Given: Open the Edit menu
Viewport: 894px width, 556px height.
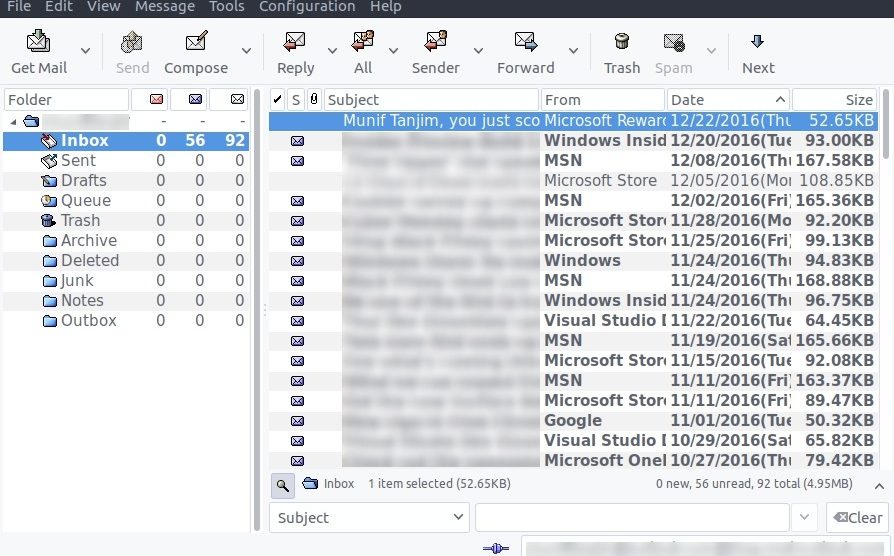Looking at the screenshot, I should [x=59, y=6].
